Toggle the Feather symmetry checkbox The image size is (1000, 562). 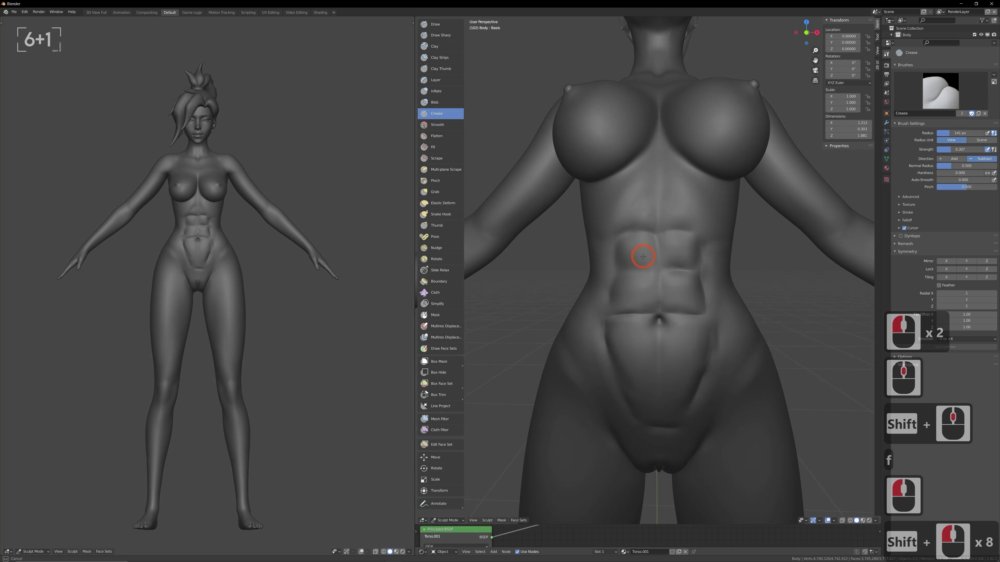point(939,285)
